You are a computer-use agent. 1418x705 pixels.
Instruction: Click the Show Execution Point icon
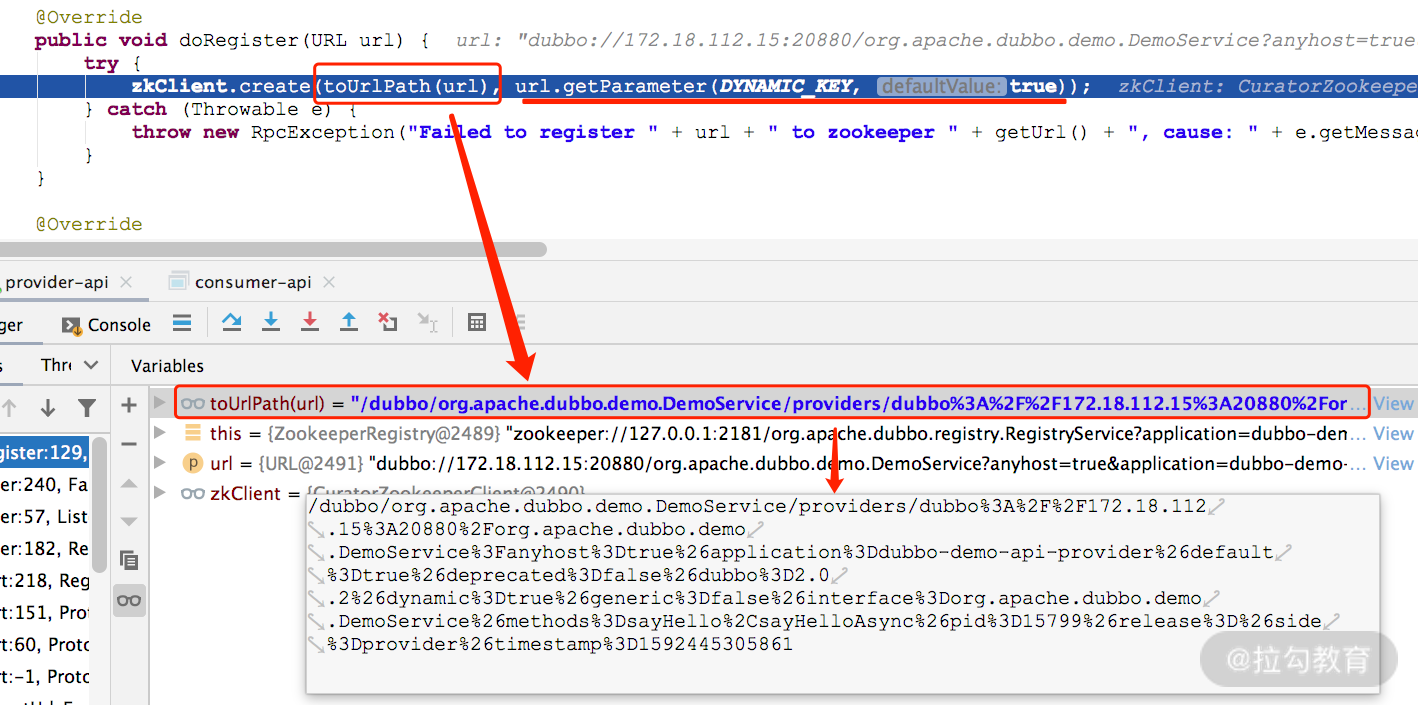182,322
